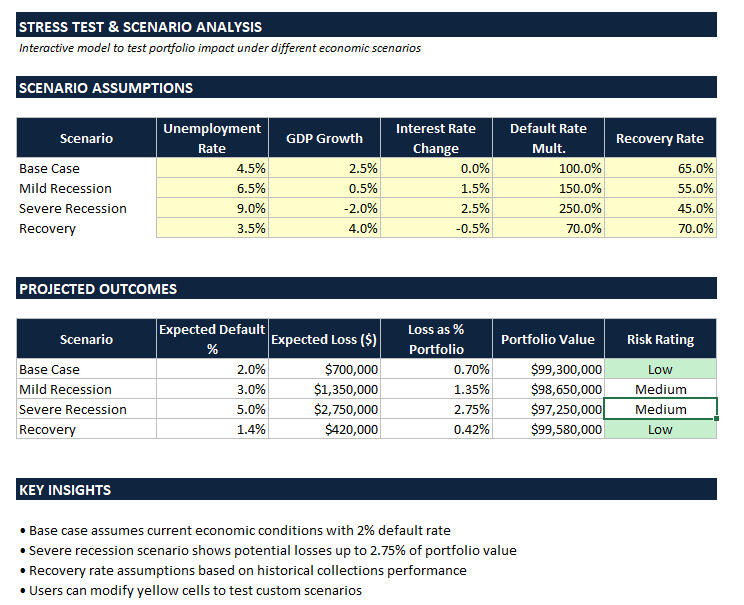Screen dimensions: 744x605
Task: Click the Portfolio Value column header
Action: click(x=548, y=339)
